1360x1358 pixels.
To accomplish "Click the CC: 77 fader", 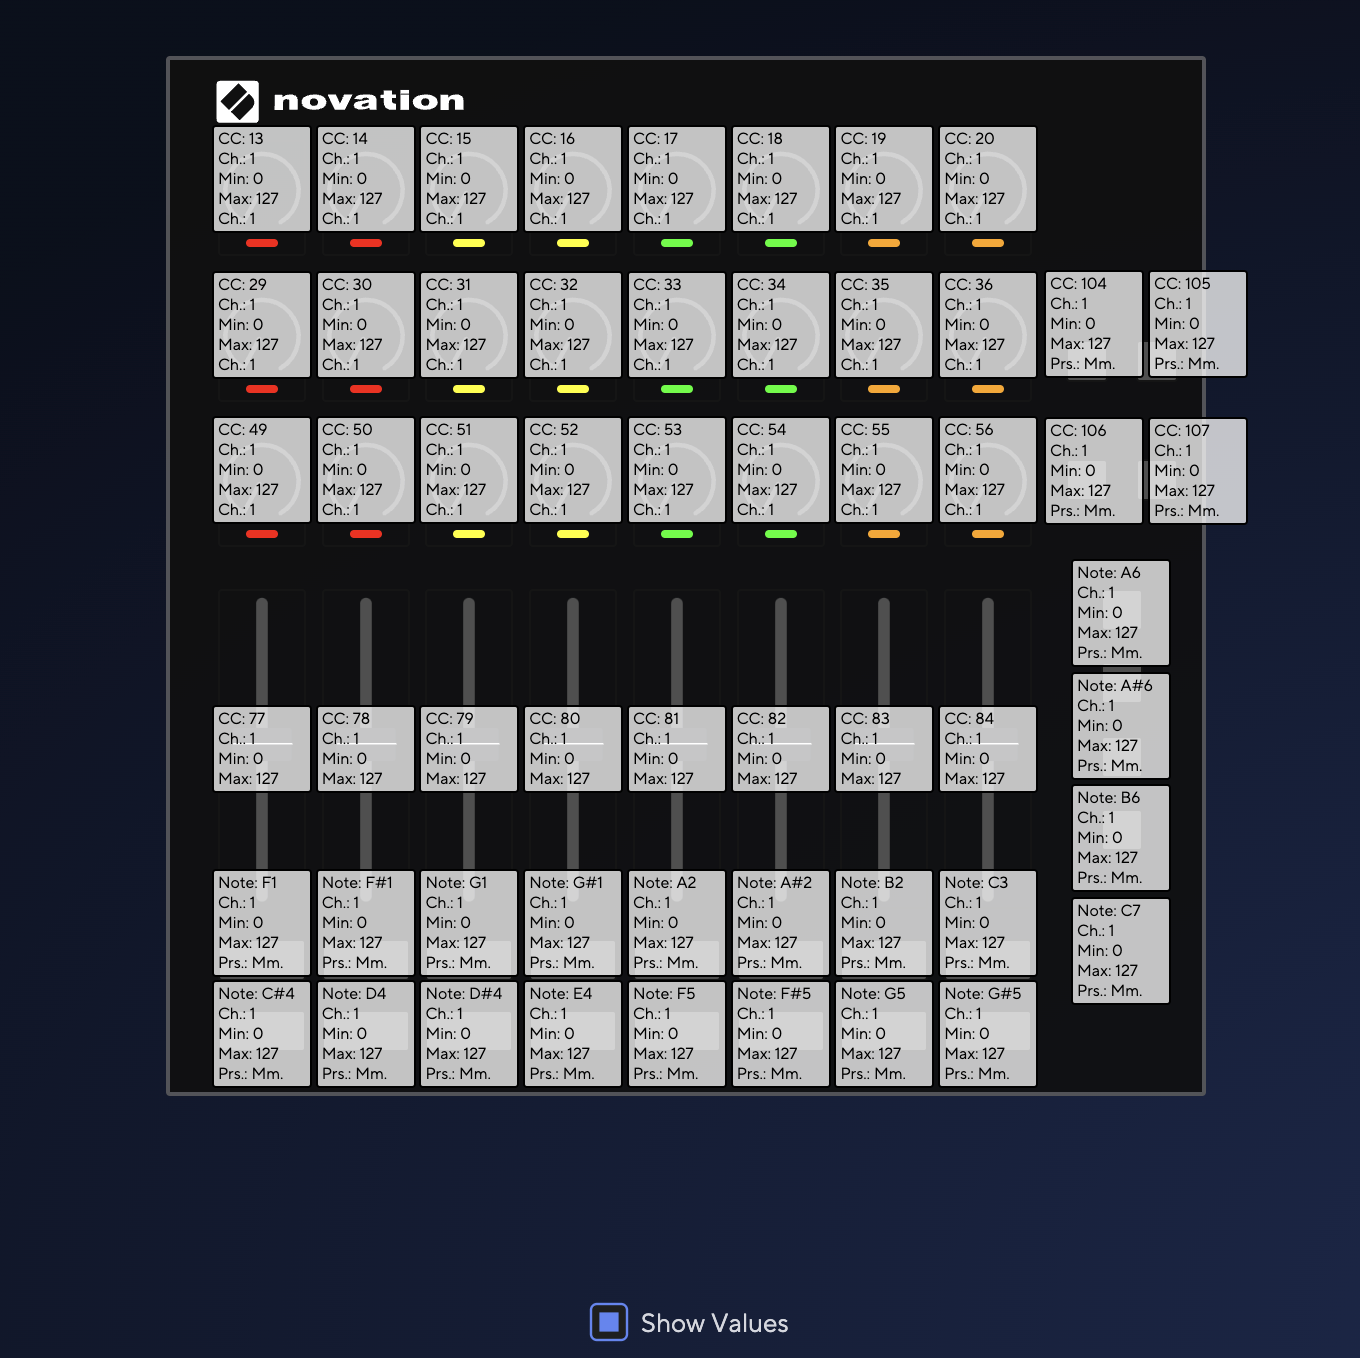I will (262, 749).
